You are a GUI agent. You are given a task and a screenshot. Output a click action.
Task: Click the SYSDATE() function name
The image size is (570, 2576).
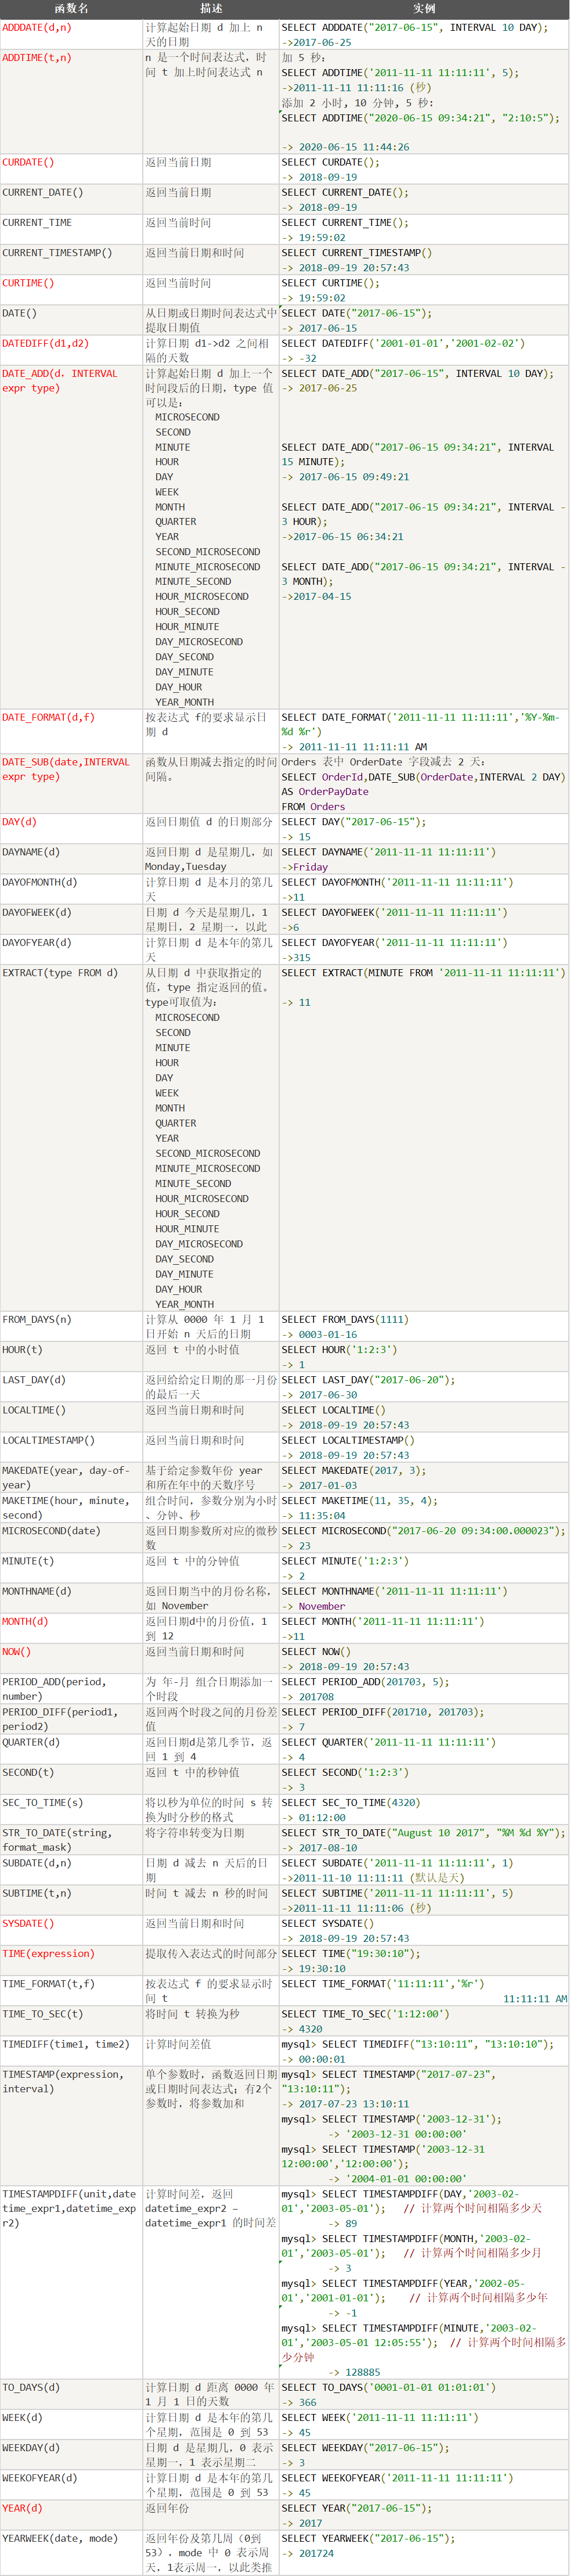pyautogui.click(x=28, y=1923)
